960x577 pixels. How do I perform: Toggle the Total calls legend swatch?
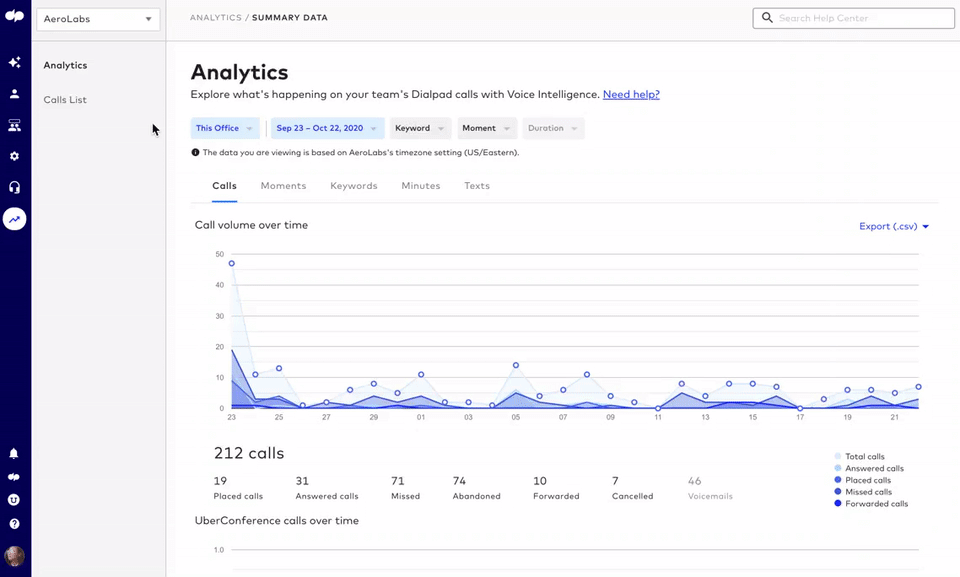[x=838, y=456]
